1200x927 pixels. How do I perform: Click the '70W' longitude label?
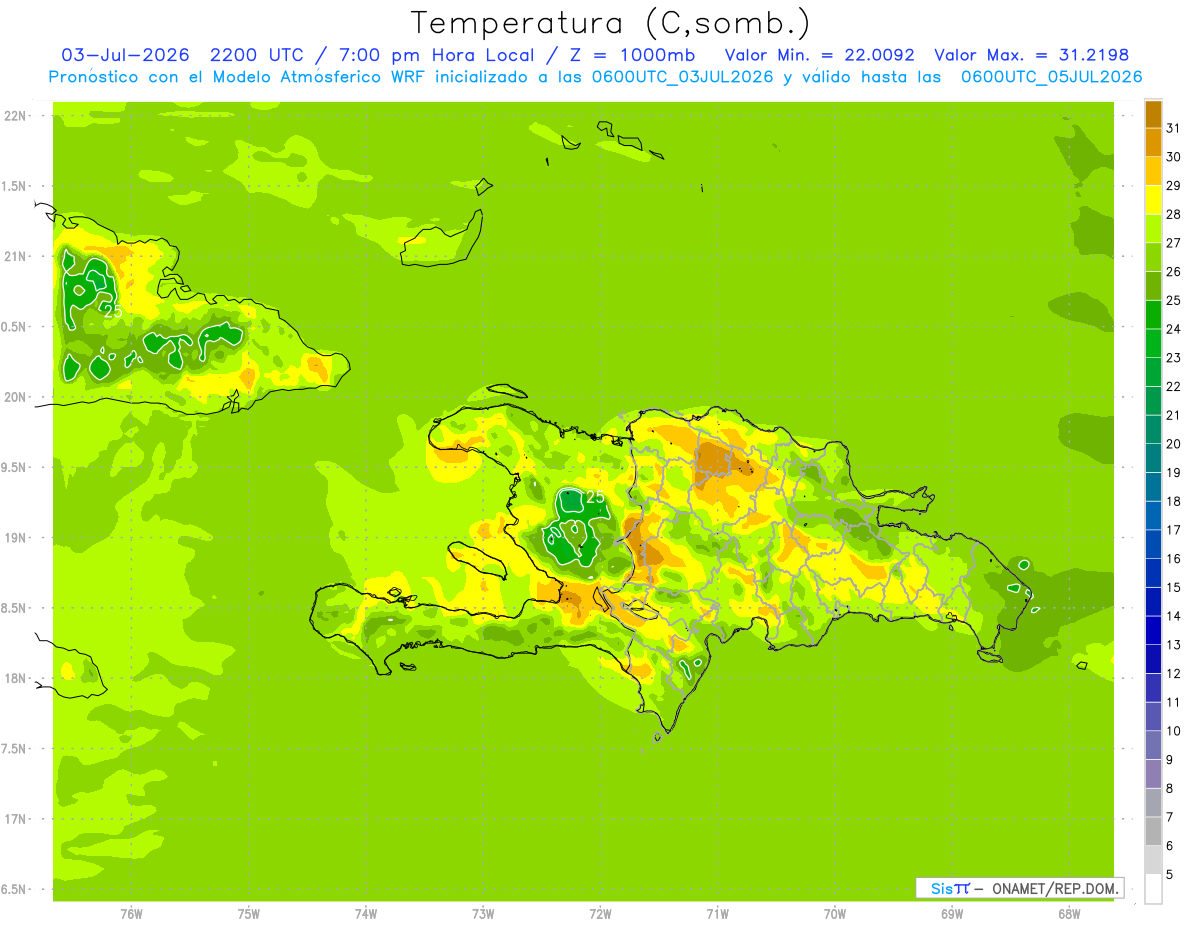835,914
